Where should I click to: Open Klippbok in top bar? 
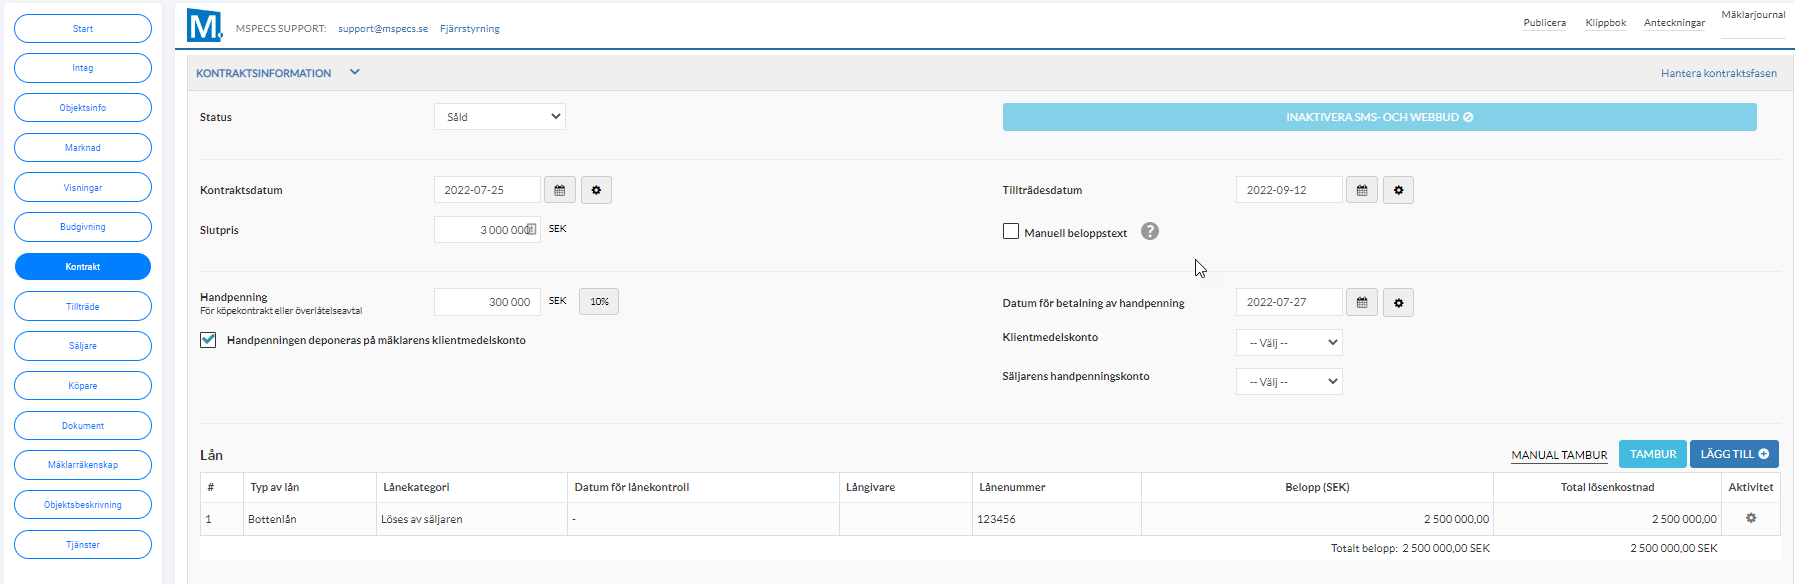[1606, 23]
